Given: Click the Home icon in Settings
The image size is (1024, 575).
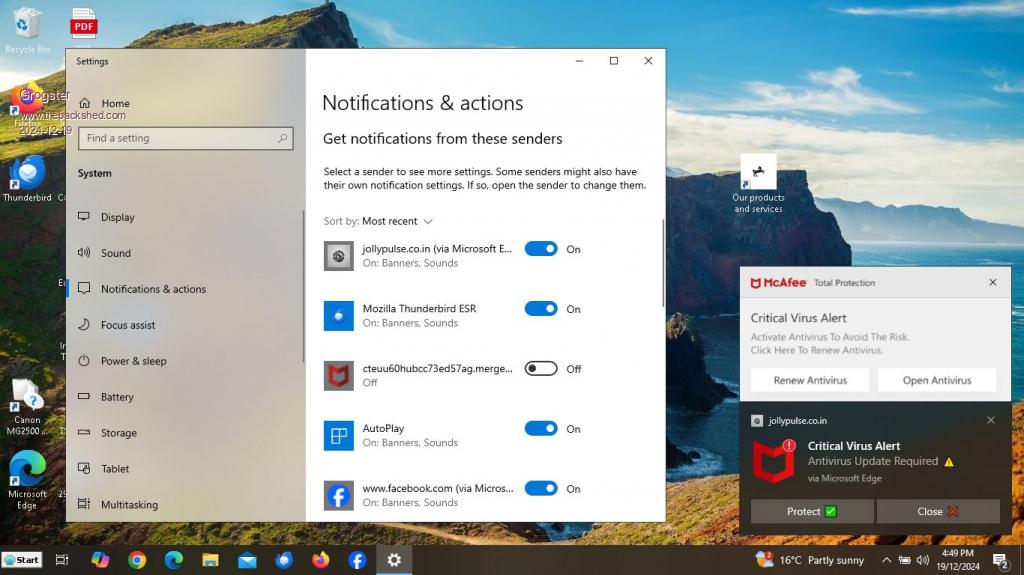Looking at the screenshot, I should 85,103.
